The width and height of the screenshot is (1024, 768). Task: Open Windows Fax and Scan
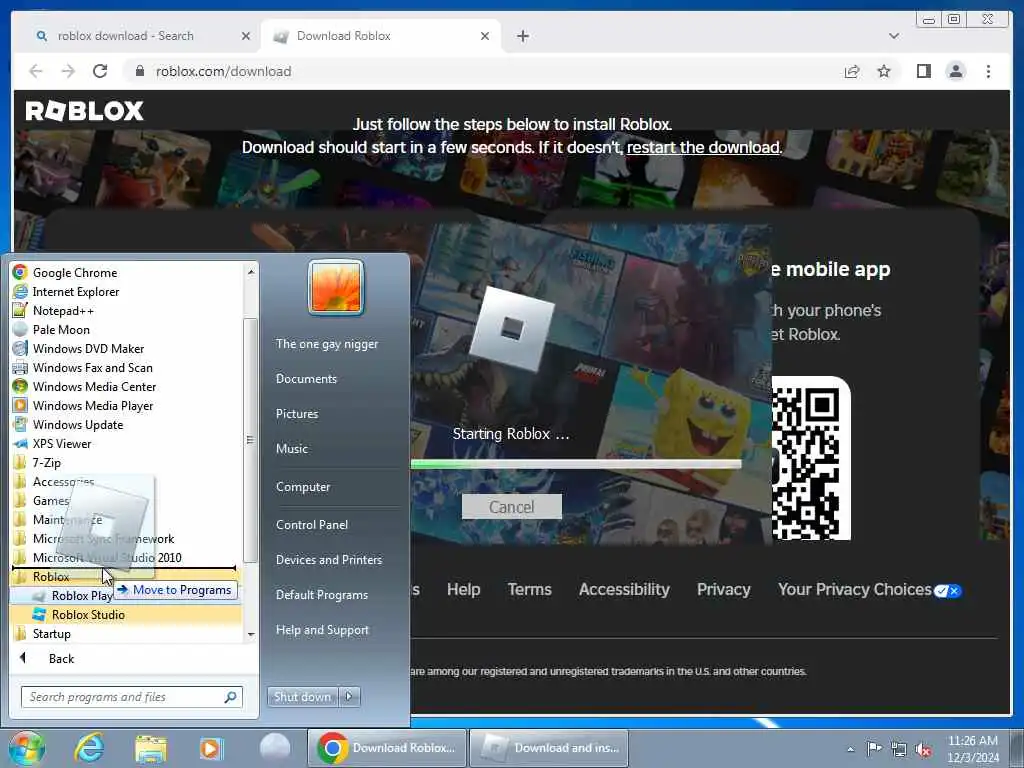(92, 367)
